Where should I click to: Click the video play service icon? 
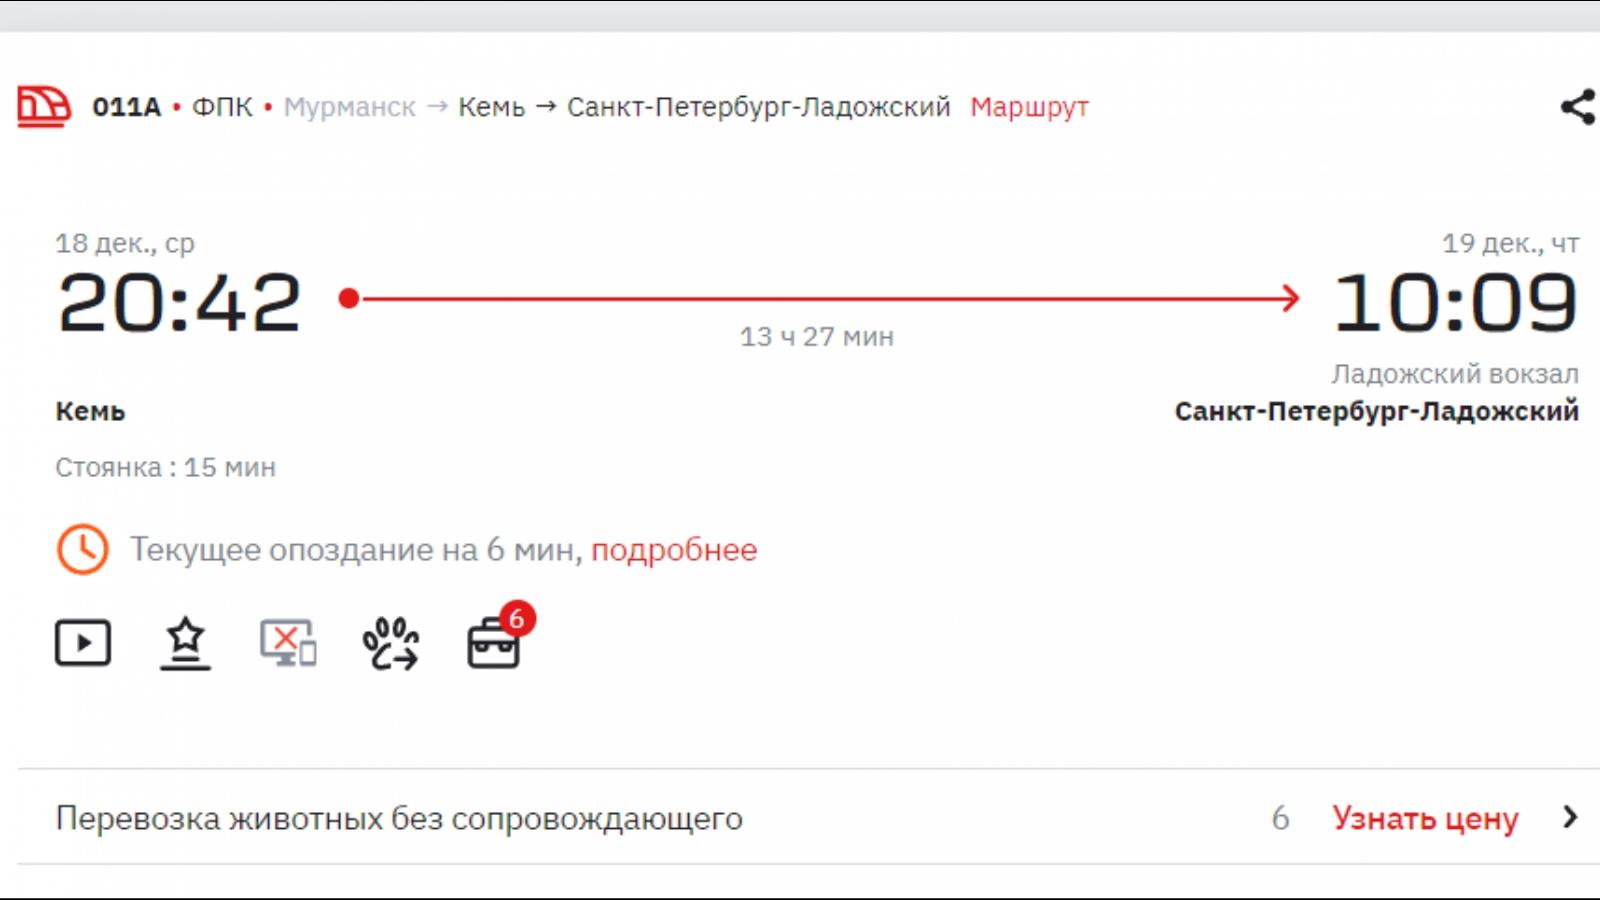point(82,643)
